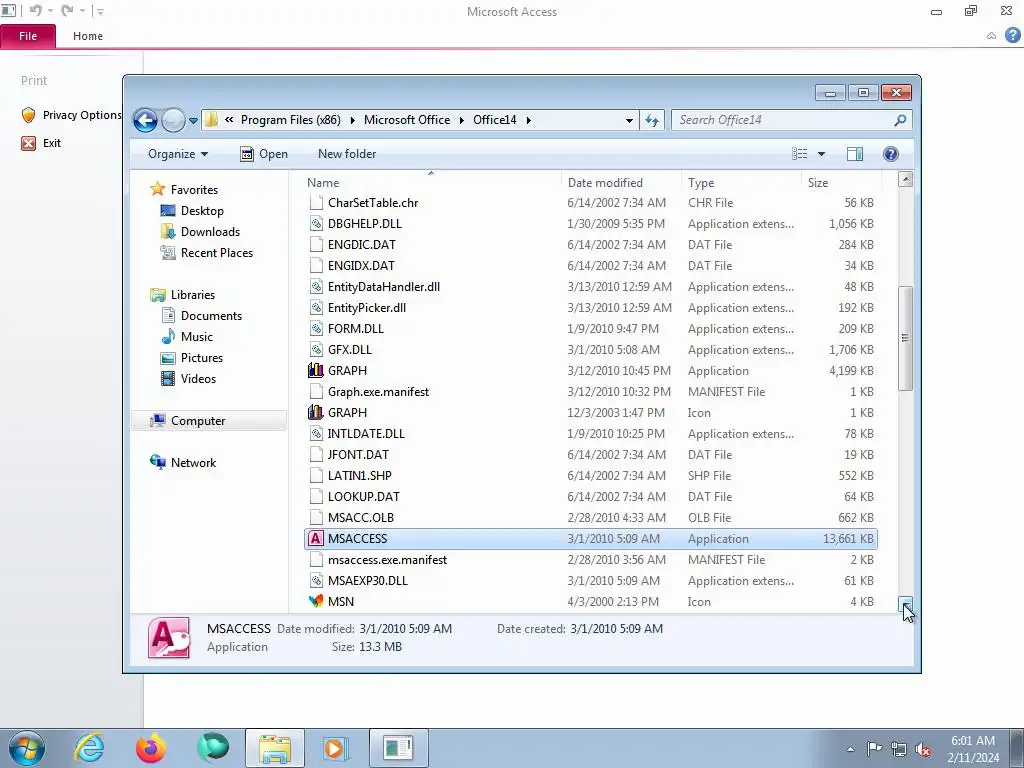Screen dimensions: 1024x768
Task: Select Network in navigation pane
Action: (184, 463)
